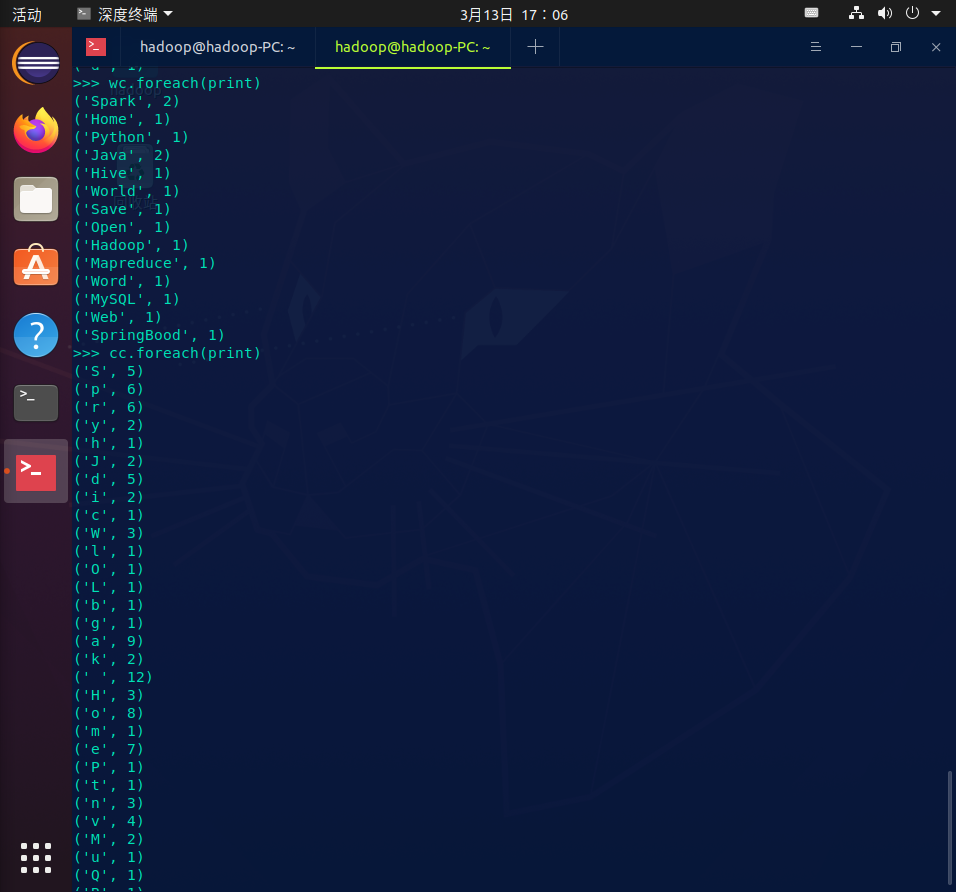Open the clock showing 3月13日 17:06

click(513, 15)
